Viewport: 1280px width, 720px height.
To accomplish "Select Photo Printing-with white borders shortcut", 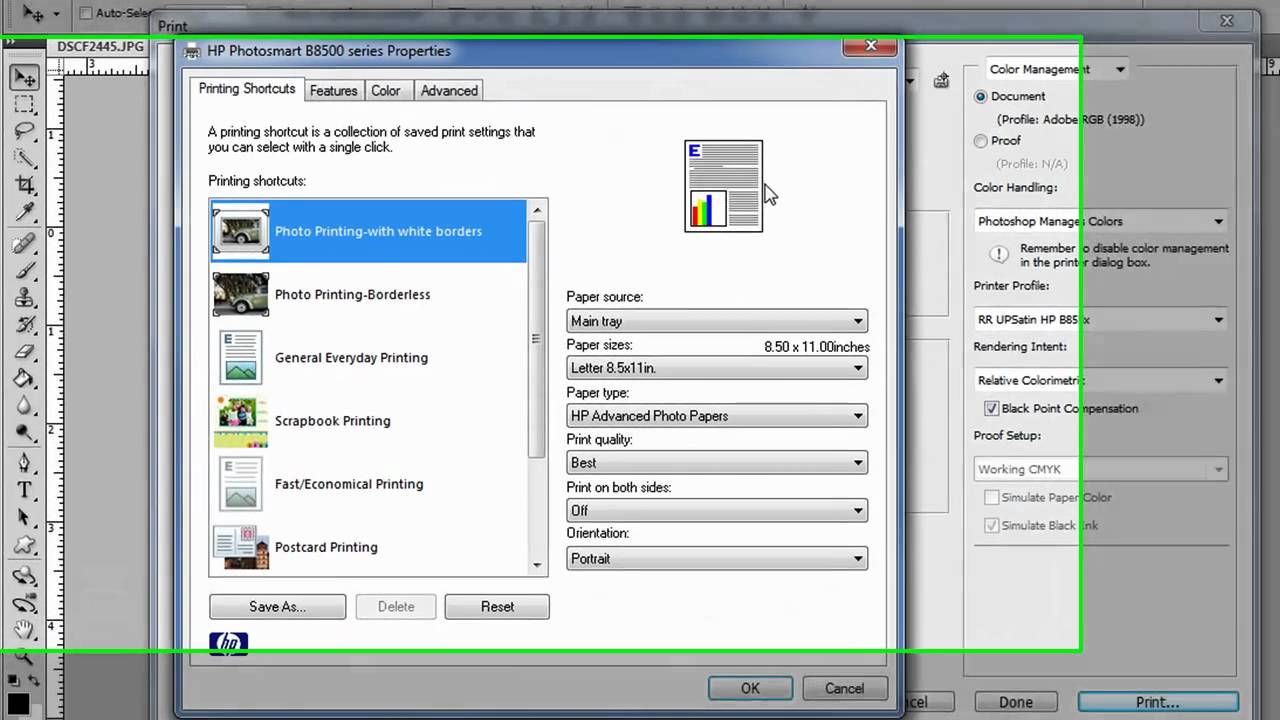I will coord(368,231).
